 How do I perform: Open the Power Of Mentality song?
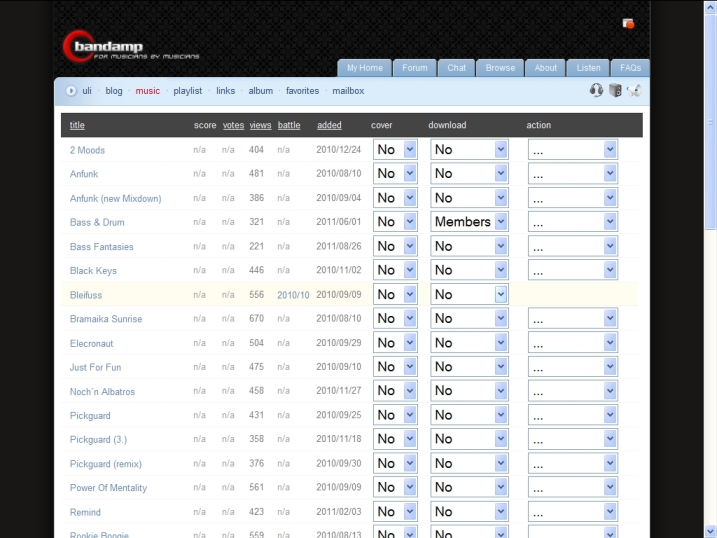pos(108,488)
